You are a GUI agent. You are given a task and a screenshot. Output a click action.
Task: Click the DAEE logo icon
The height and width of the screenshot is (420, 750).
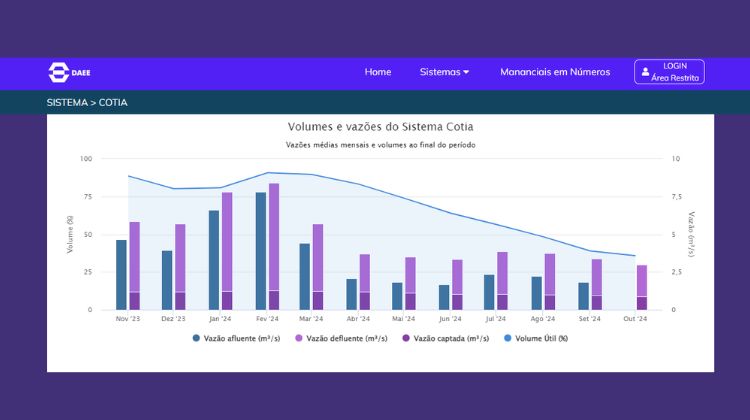(58, 72)
